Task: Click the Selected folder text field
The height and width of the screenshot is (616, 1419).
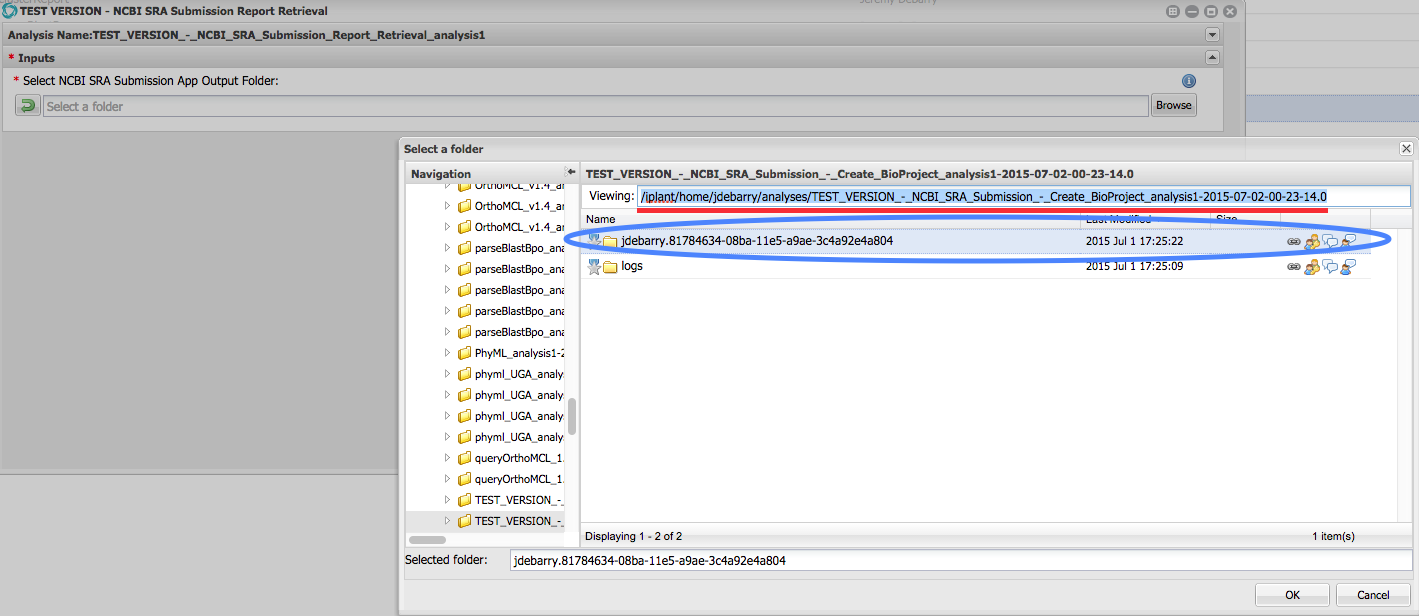Action: (961, 561)
